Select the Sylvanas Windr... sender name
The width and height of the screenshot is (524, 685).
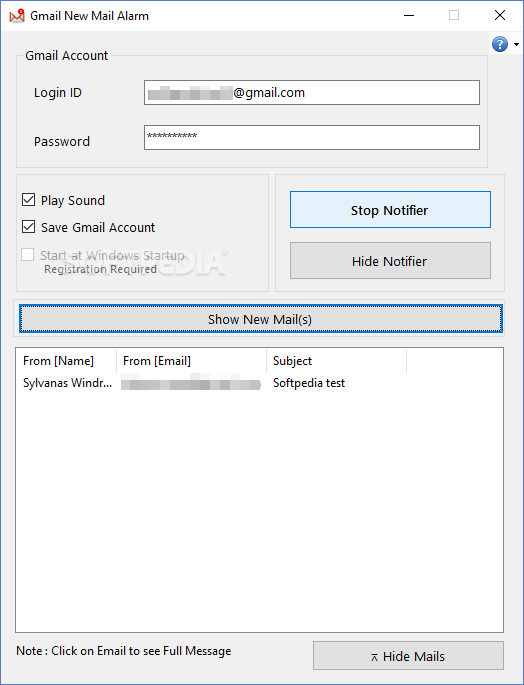tap(67, 383)
